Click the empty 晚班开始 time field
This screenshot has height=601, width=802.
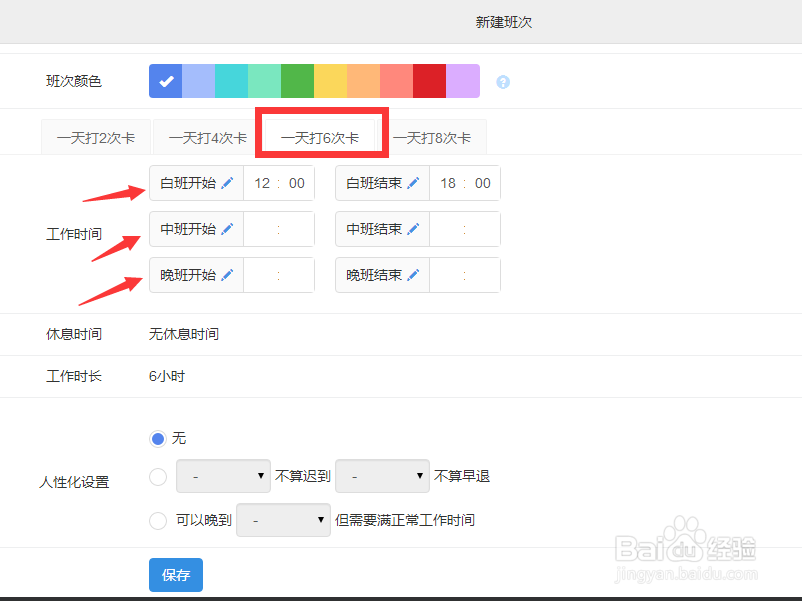click(x=279, y=275)
